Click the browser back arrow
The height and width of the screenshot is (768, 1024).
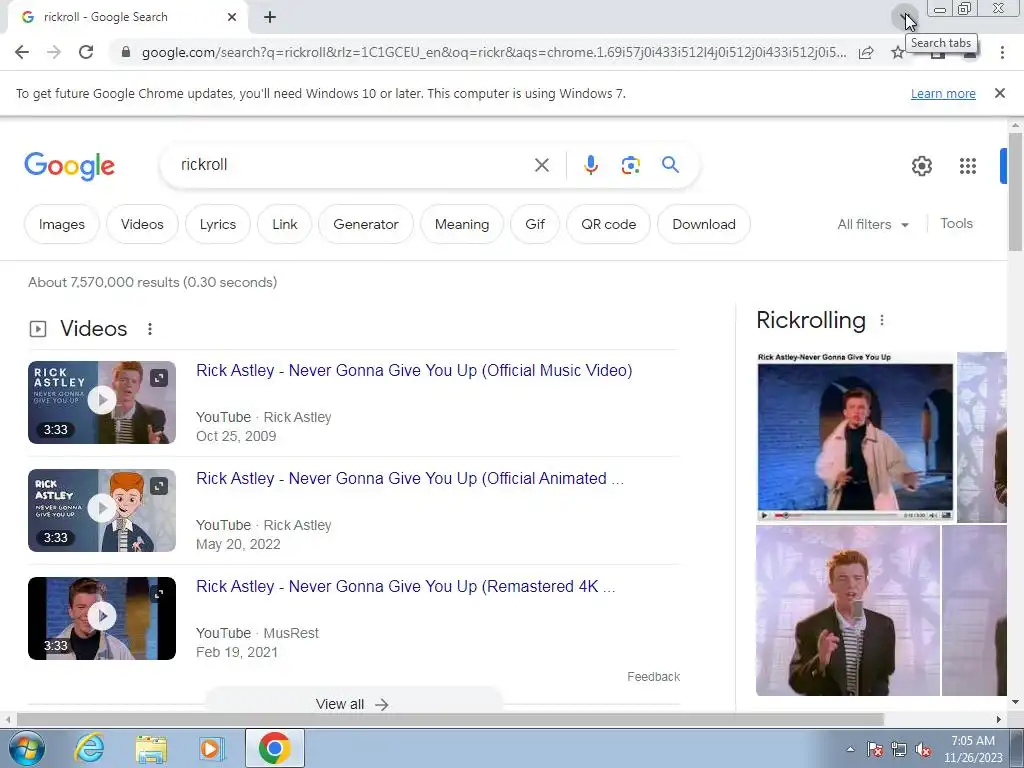click(22, 52)
